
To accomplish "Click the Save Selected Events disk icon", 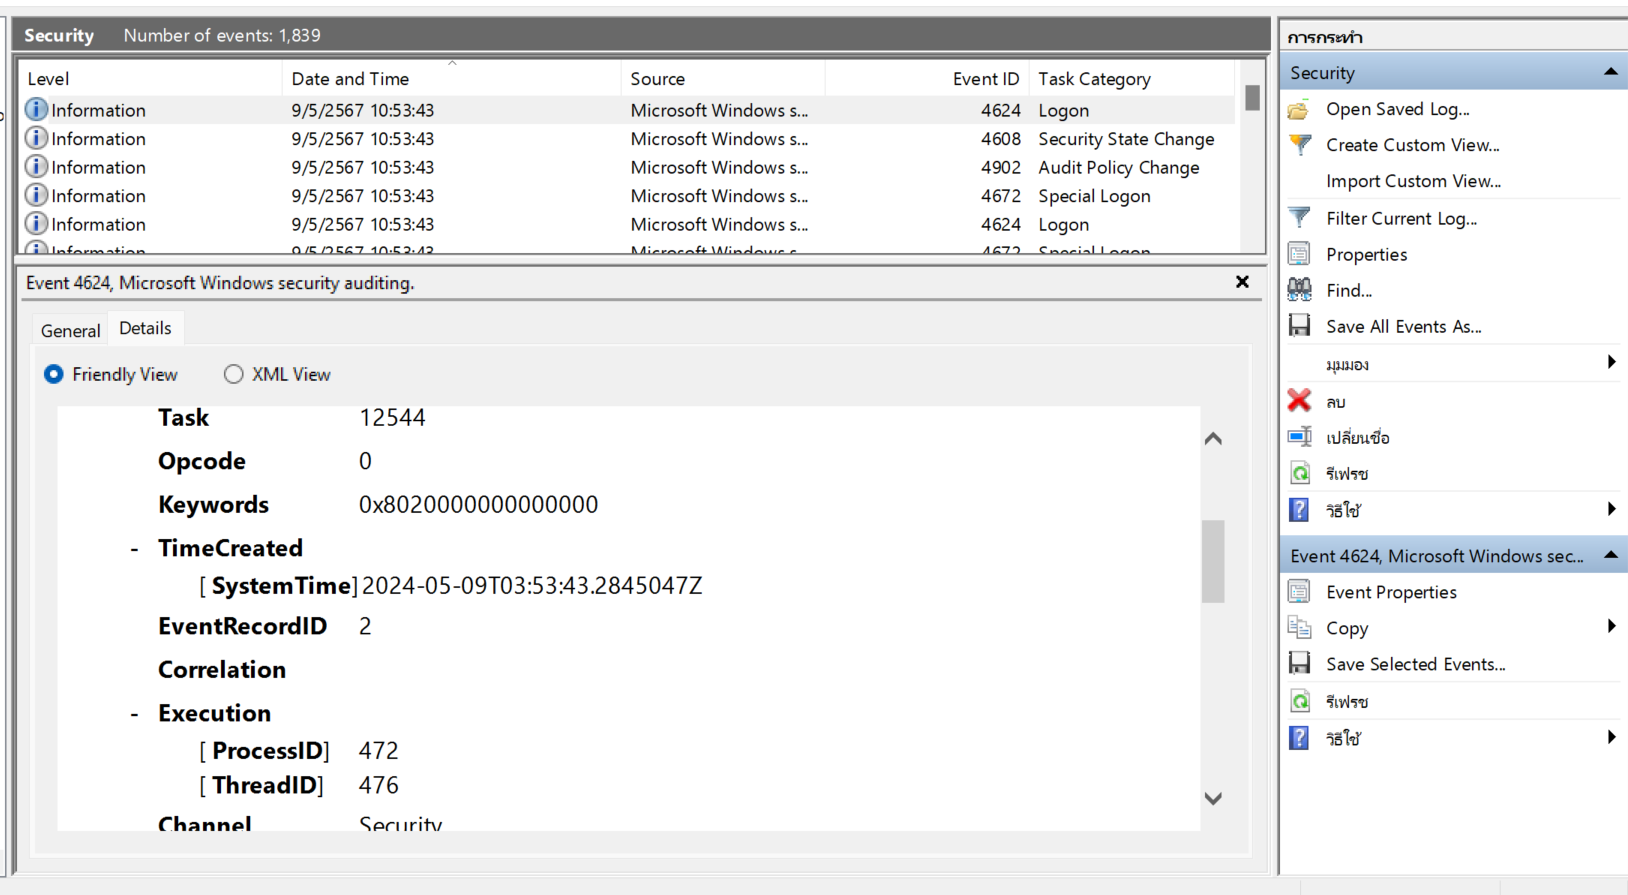I will (1299, 664).
